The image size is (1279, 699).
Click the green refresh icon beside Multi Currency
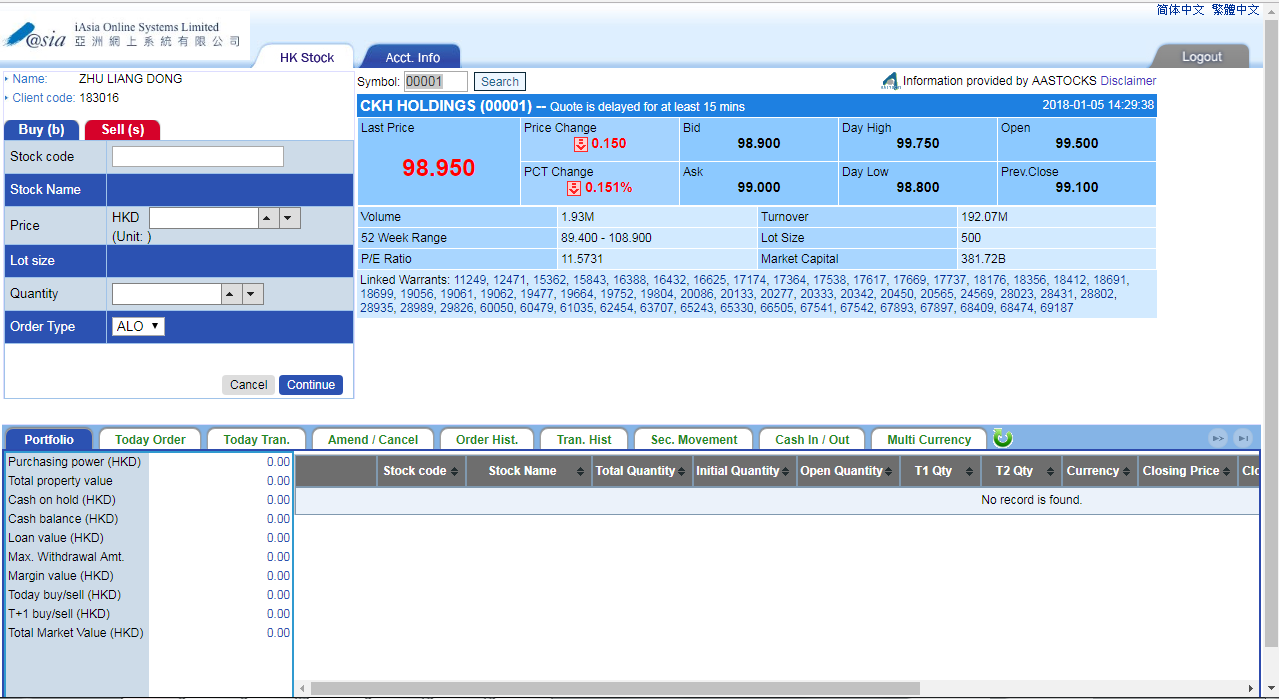pyautogui.click(x=1003, y=438)
